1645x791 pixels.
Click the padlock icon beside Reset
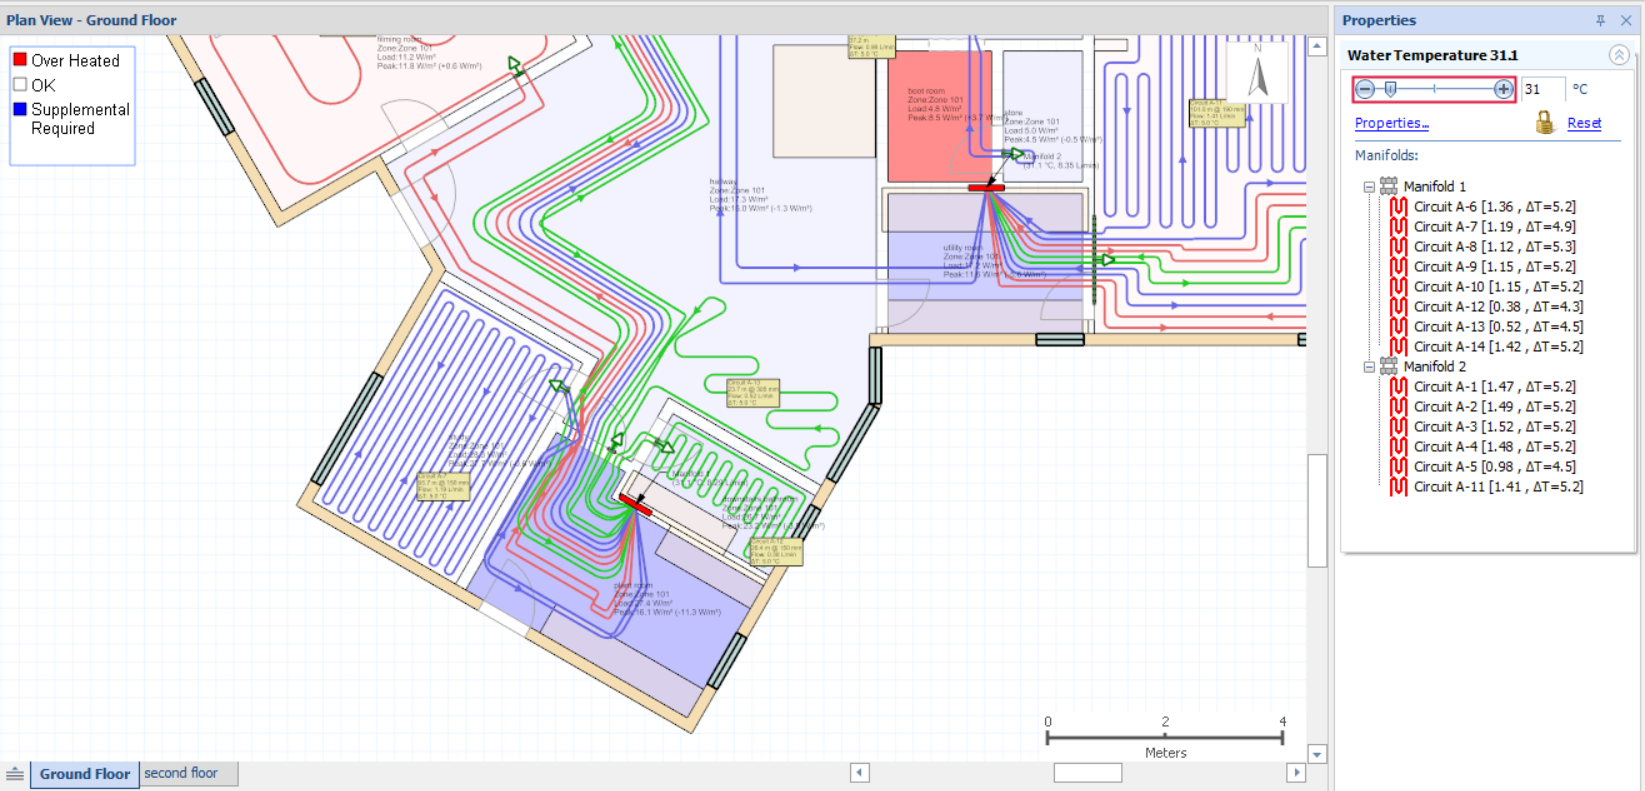(x=1545, y=123)
